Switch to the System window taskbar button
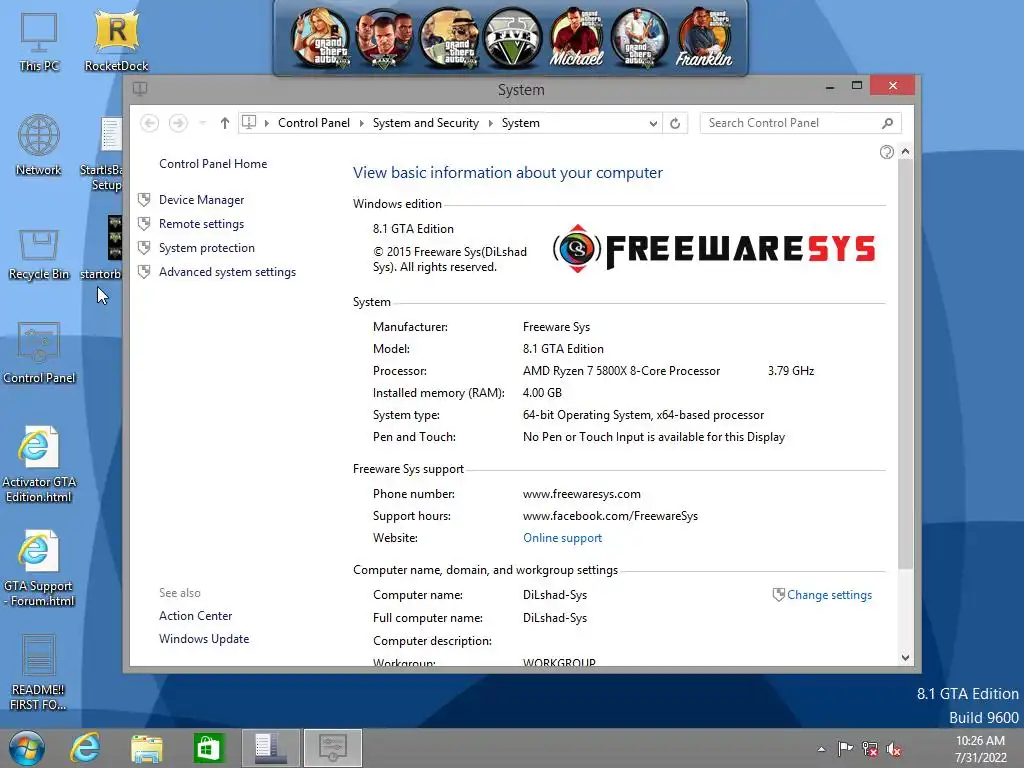The image size is (1024, 768). coord(332,748)
